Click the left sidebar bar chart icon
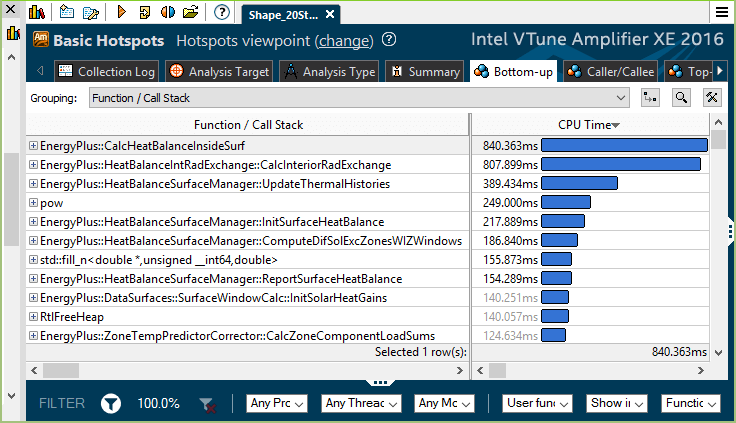Image resolution: width=736 pixels, height=423 pixels. pos(13,33)
